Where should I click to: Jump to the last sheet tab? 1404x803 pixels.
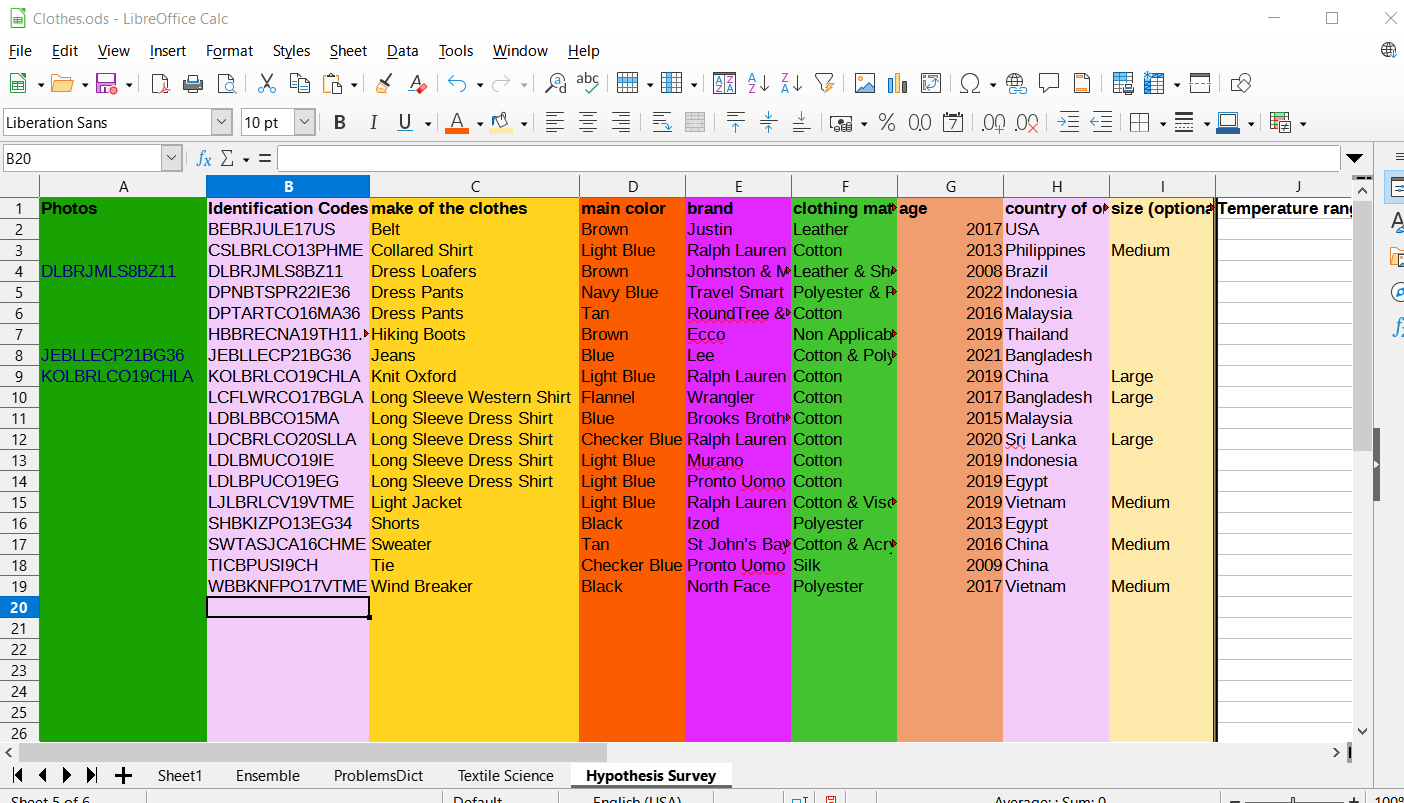pos(92,776)
